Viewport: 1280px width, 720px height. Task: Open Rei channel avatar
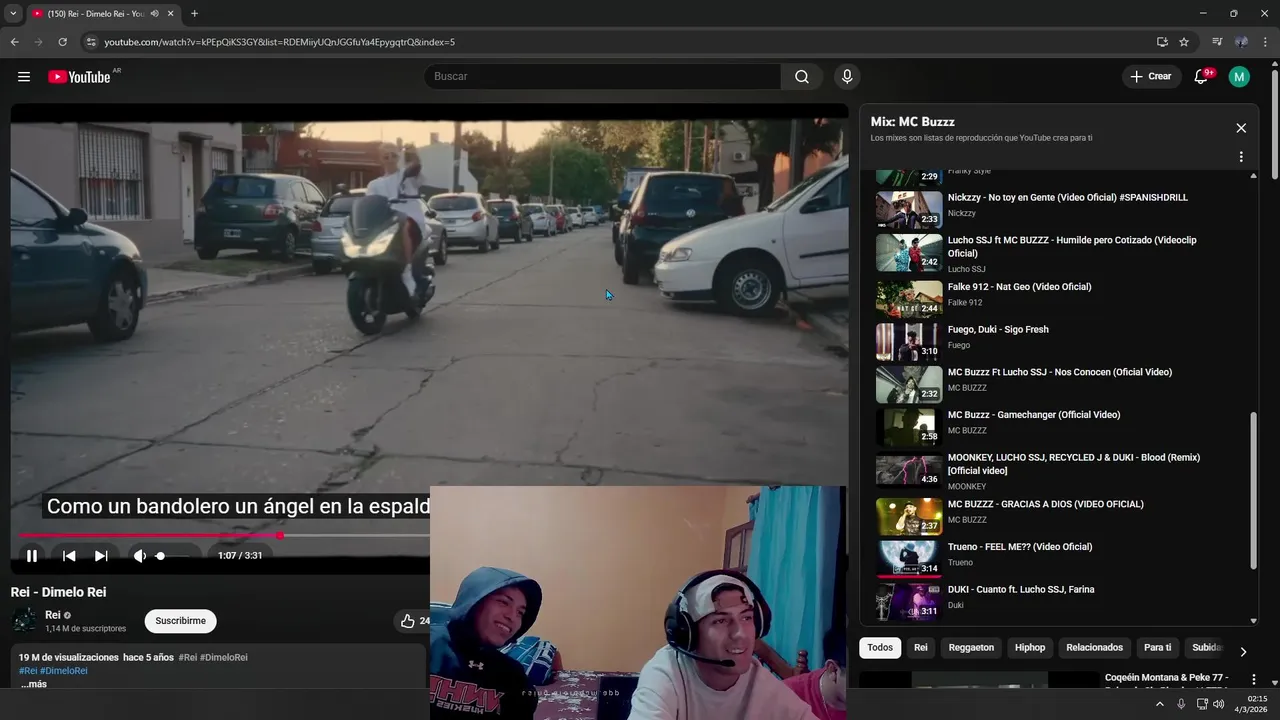pos(24,620)
